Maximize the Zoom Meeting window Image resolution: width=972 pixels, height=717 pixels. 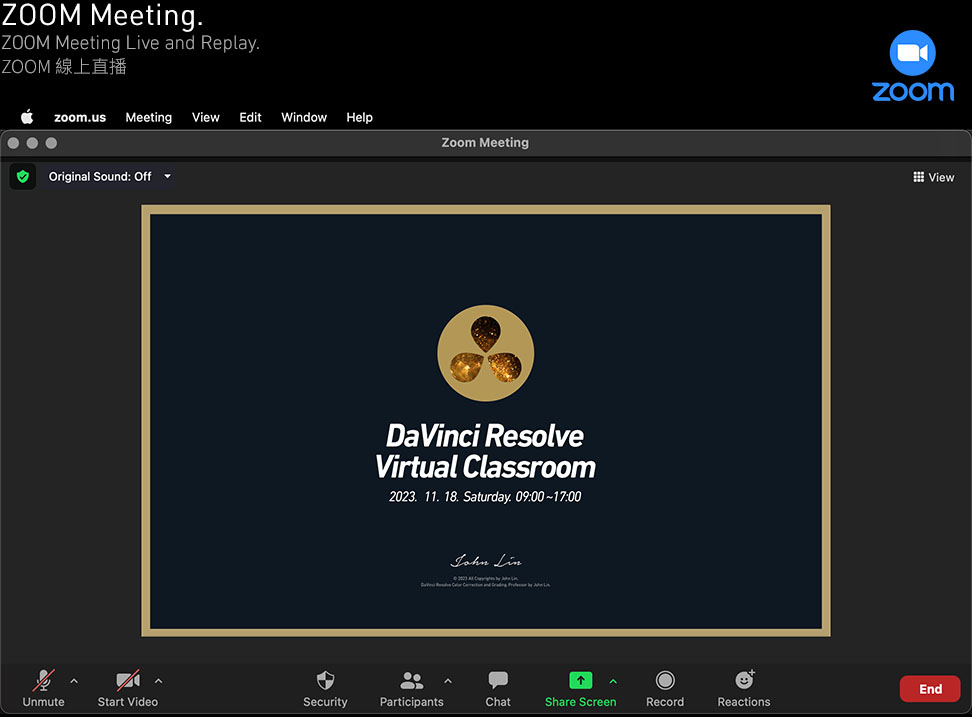(x=51, y=143)
